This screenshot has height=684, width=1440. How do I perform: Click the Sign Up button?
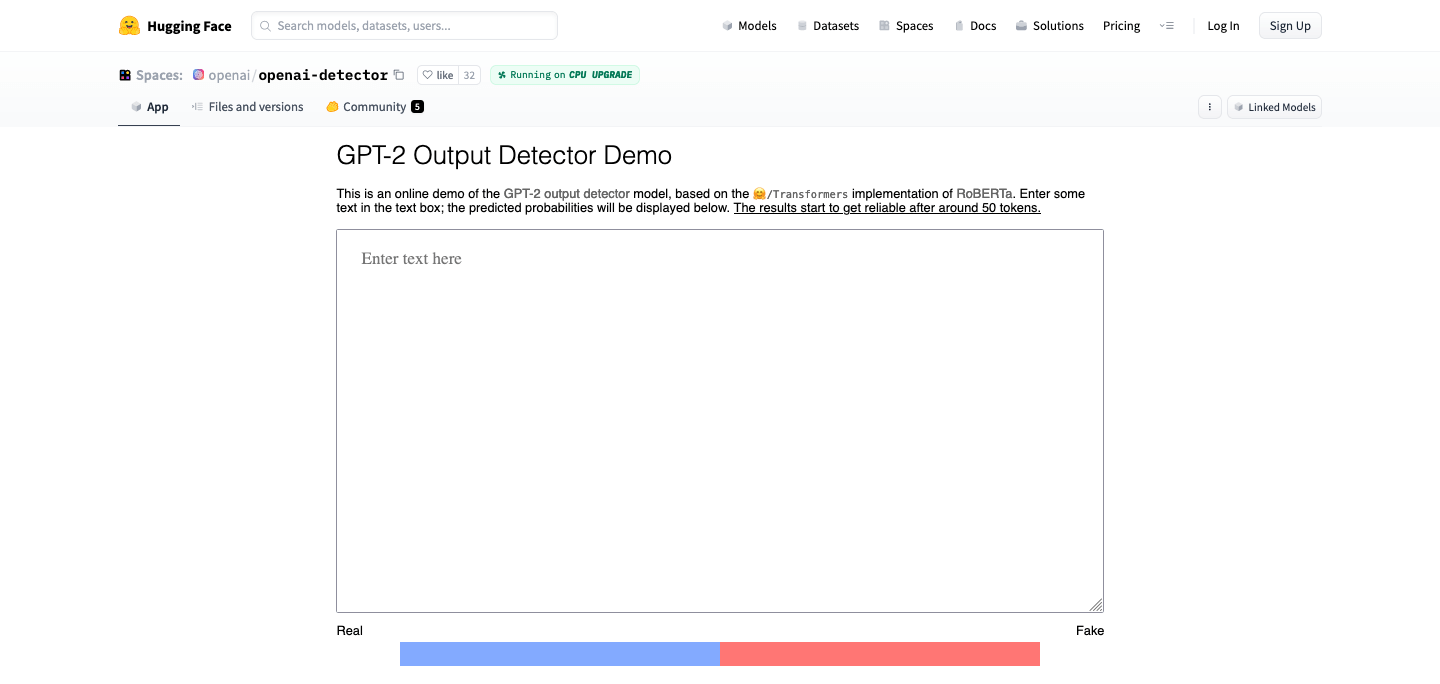1290,26
